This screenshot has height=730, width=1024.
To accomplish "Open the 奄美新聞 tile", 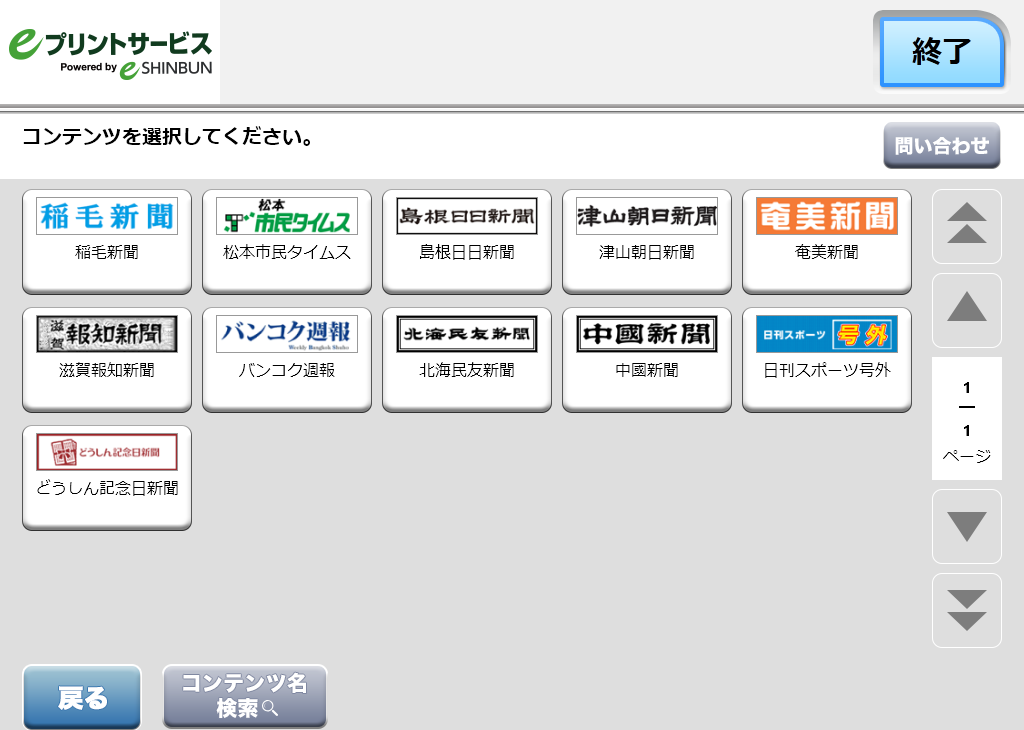I will pyautogui.click(x=827, y=242).
